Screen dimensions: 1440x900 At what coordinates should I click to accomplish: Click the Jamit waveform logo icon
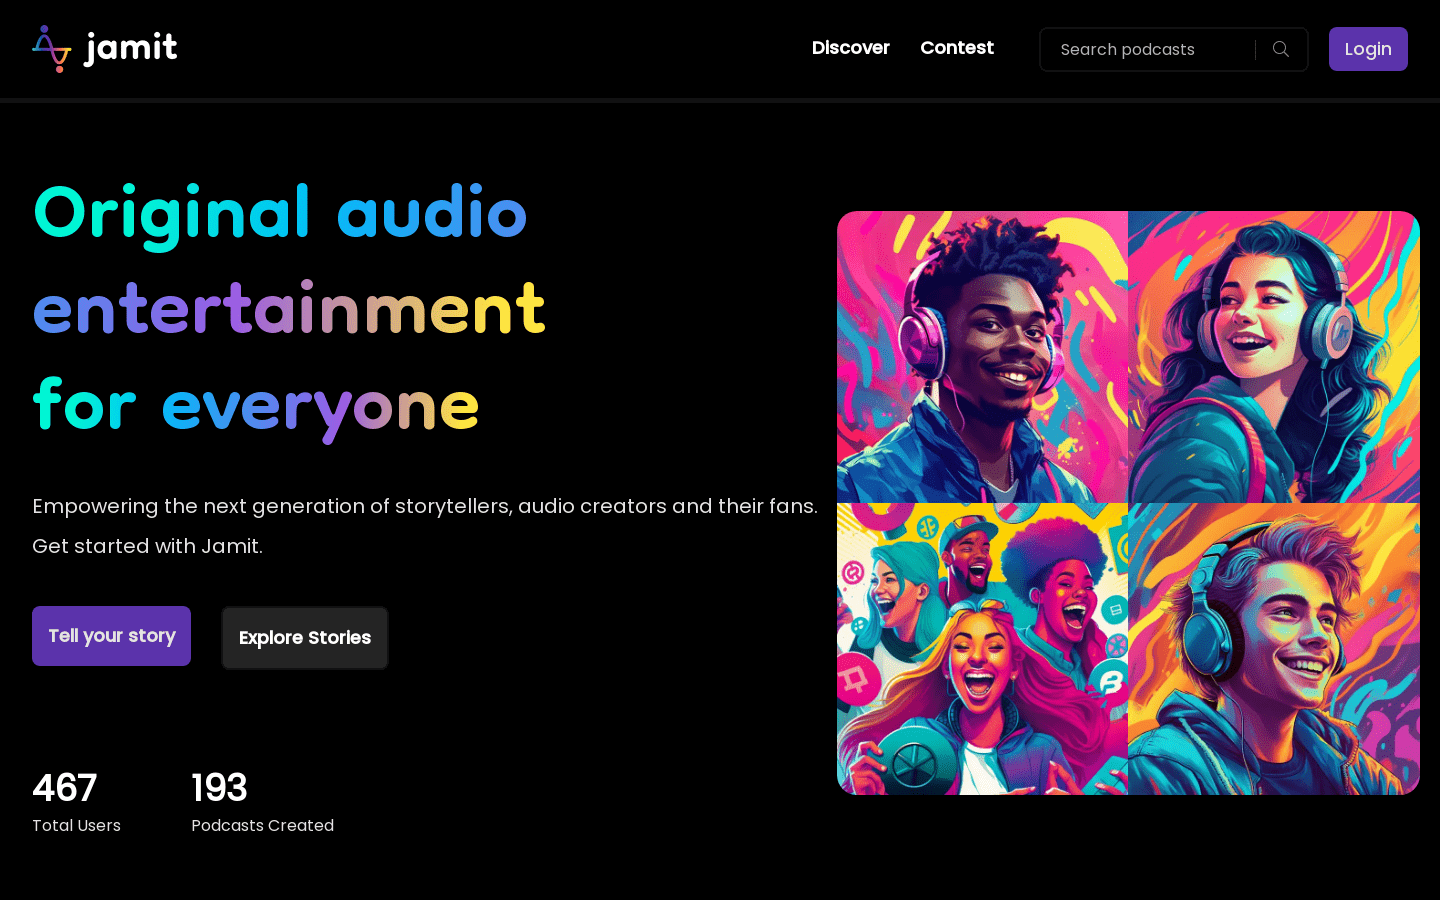pos(51,49)
